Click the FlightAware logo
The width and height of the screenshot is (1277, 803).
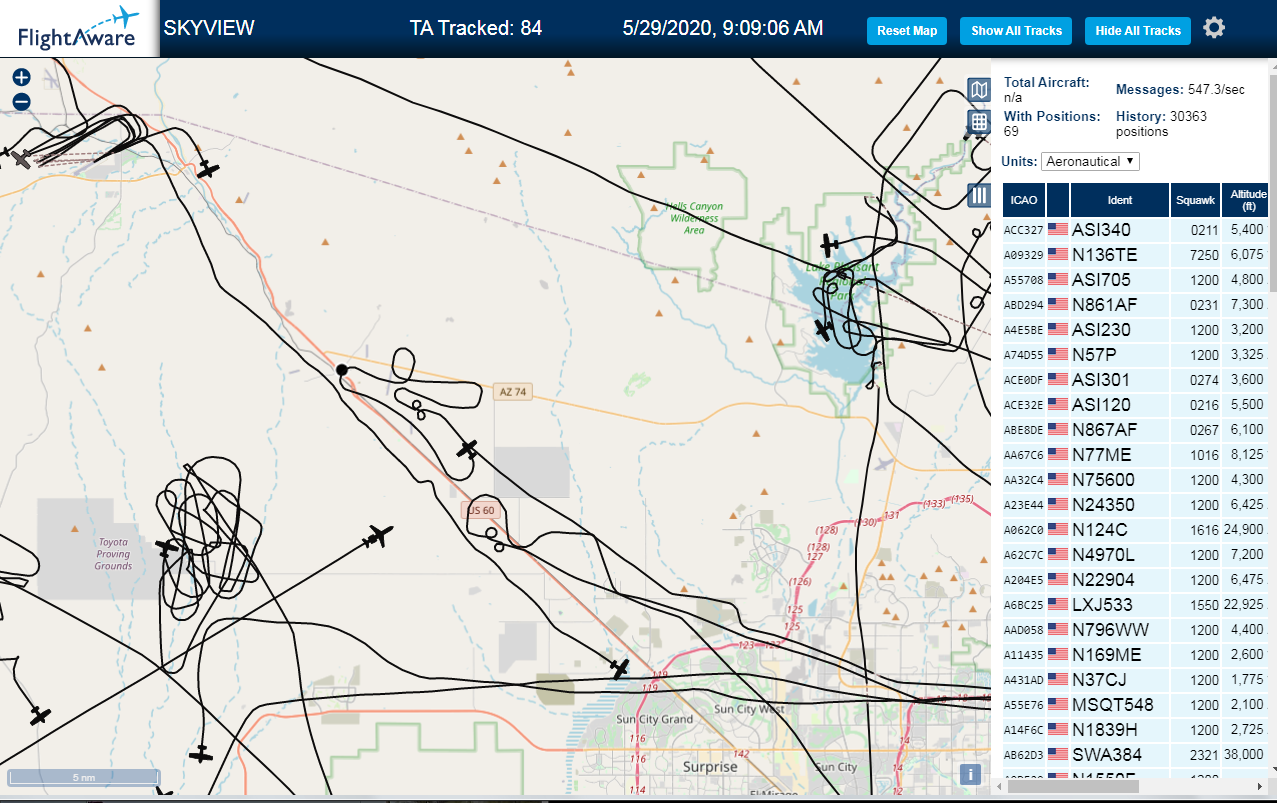[79, 29]
